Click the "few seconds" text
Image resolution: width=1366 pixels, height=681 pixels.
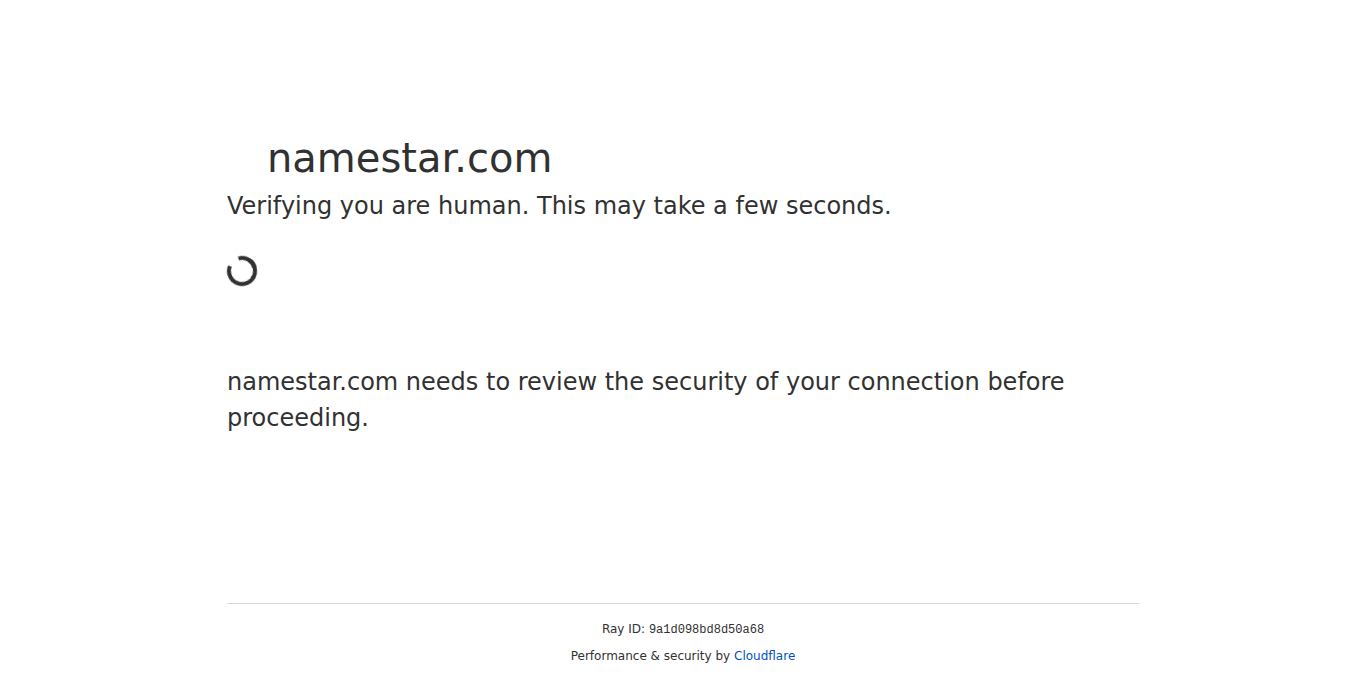[x=812, y=206]
